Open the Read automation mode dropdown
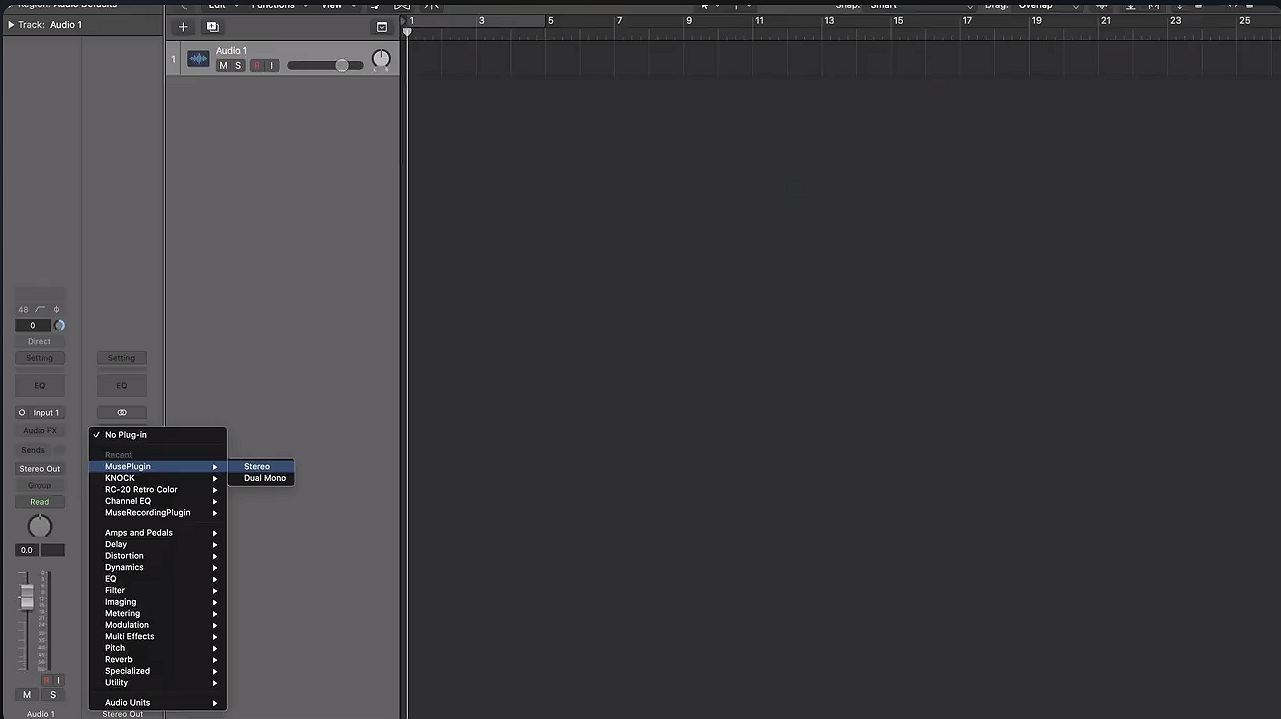Image resolution: width=1281 pixels, height=719 pixels. click(40, 502)
